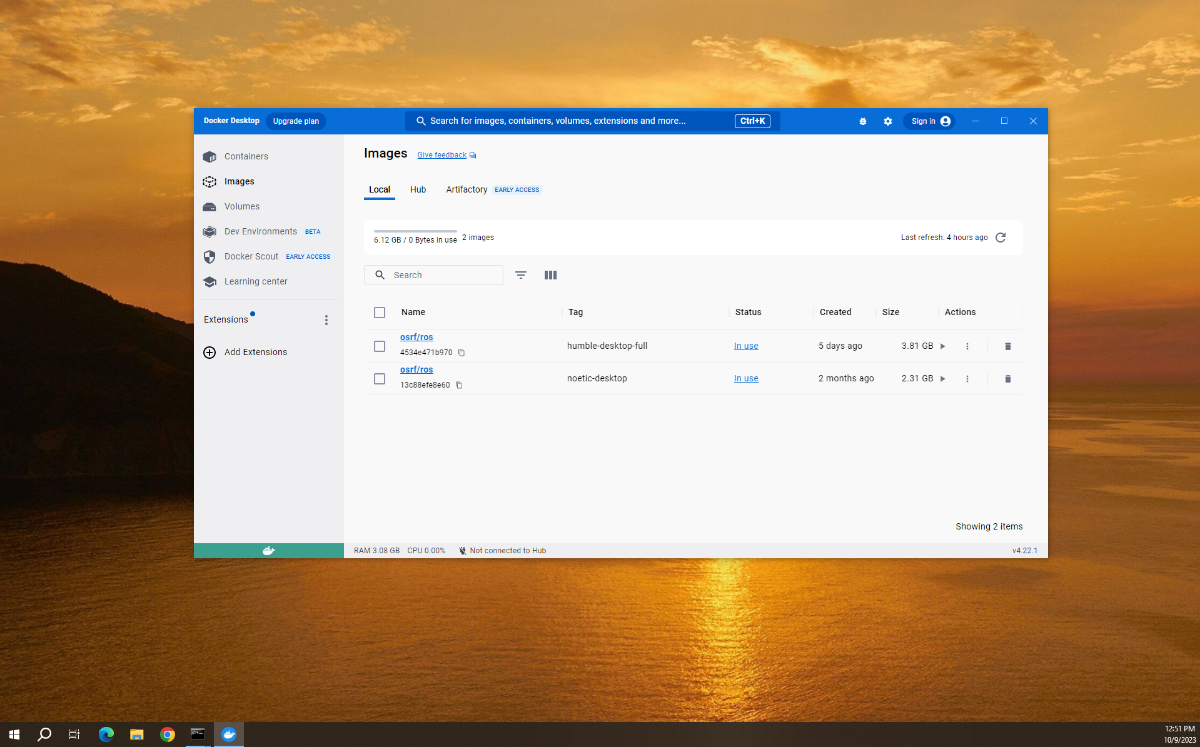The image size is (1200, 747).
Task: Open File Explorer from the taskbar
Action: (x=137, y=735)
